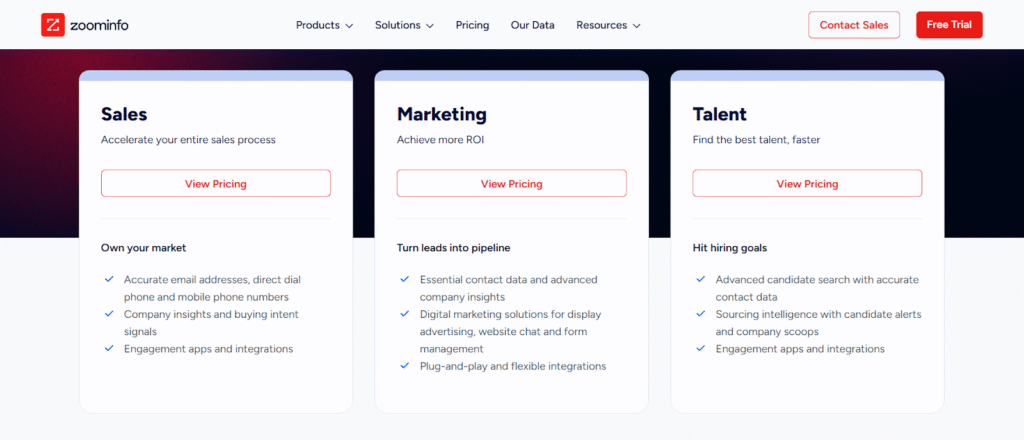Viewport: 1024px width, 440px height.
Task: Expand the Products dropdown menu
Action: [324, 25]
